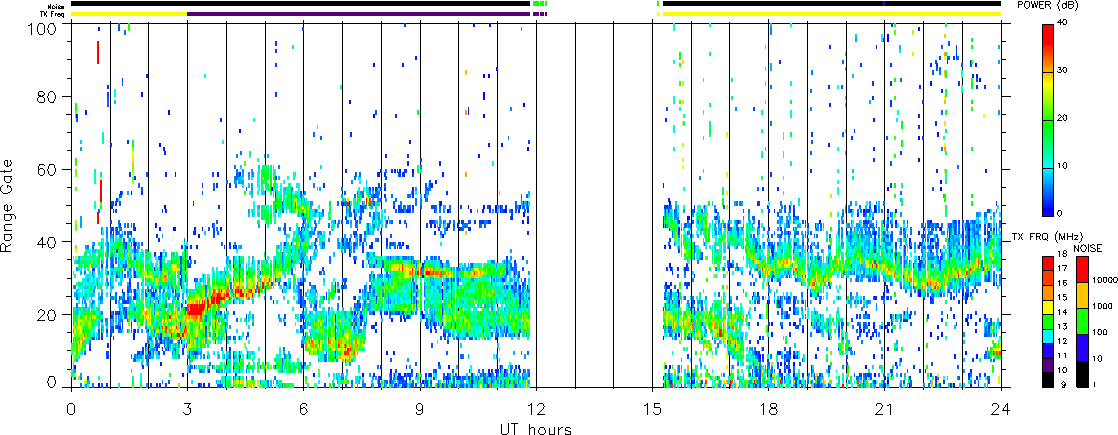The width and height of the screenshot is (1118, 435).
Task: Pick the yellow swatch in TX FRQ legend
Action: coord(1048,307)
